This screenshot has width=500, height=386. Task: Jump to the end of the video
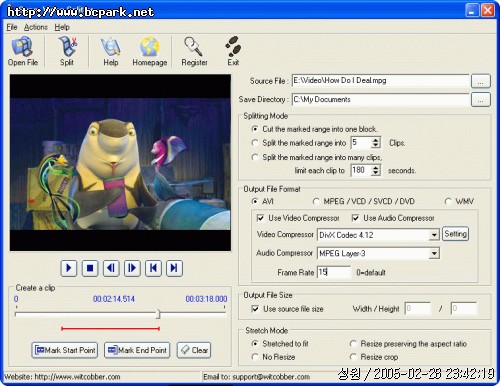click(174, 268)
